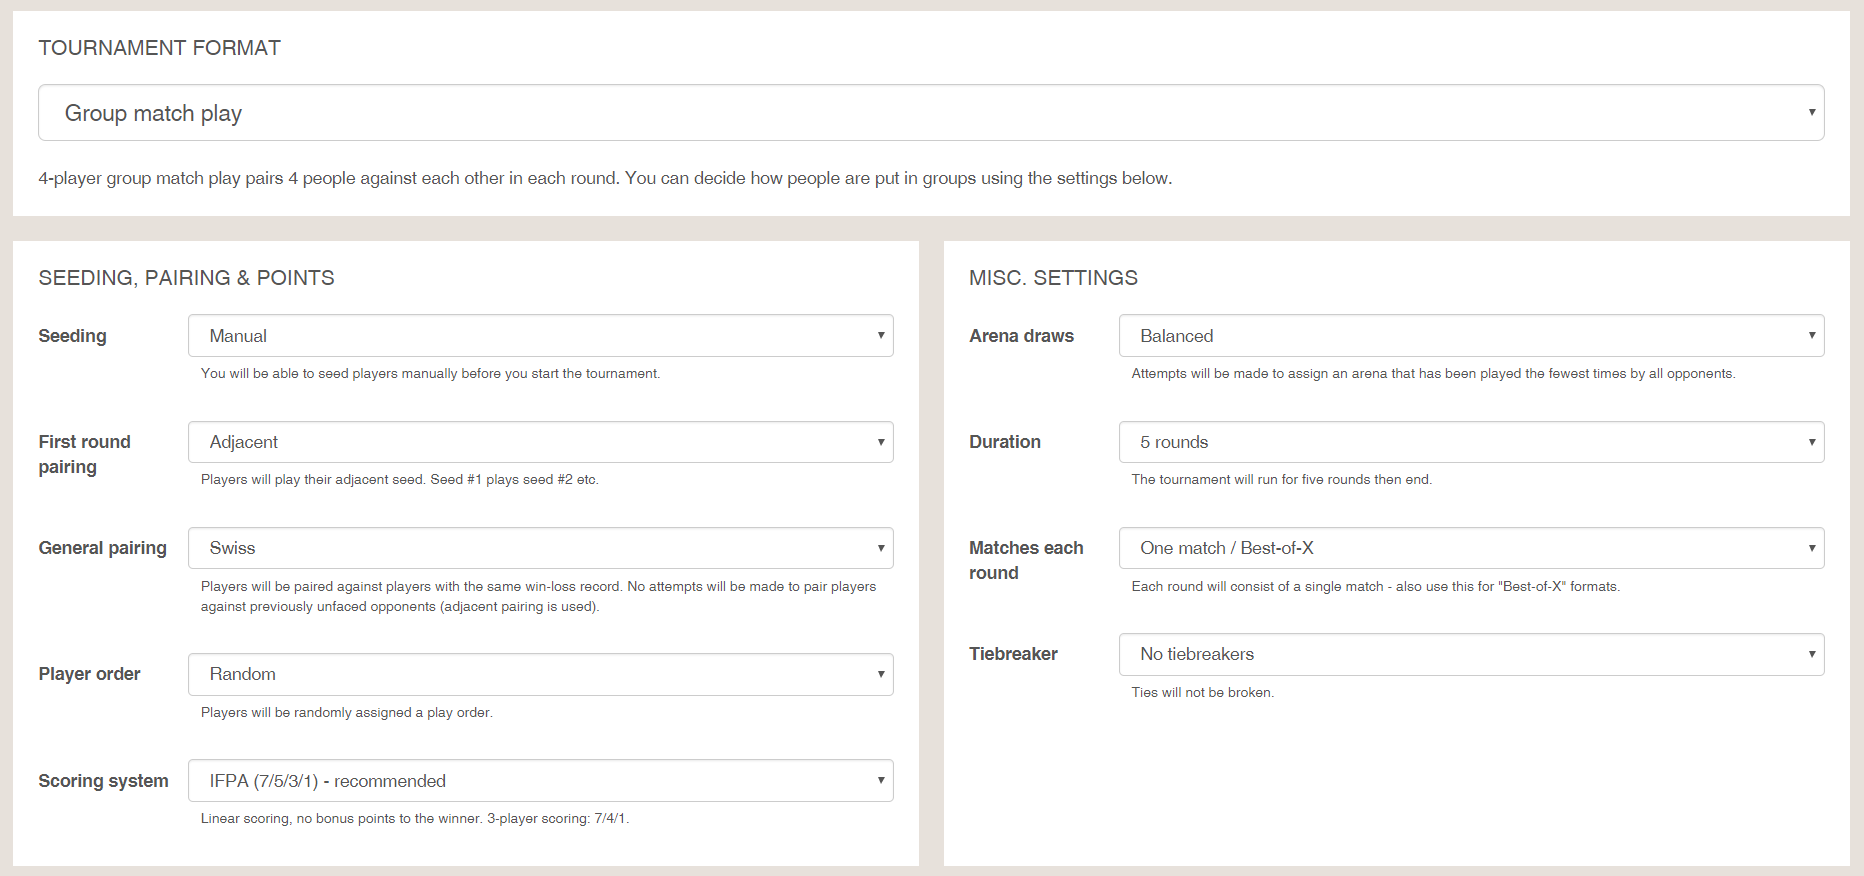Click the Misc. Settings heading

tap(1053, 278)
